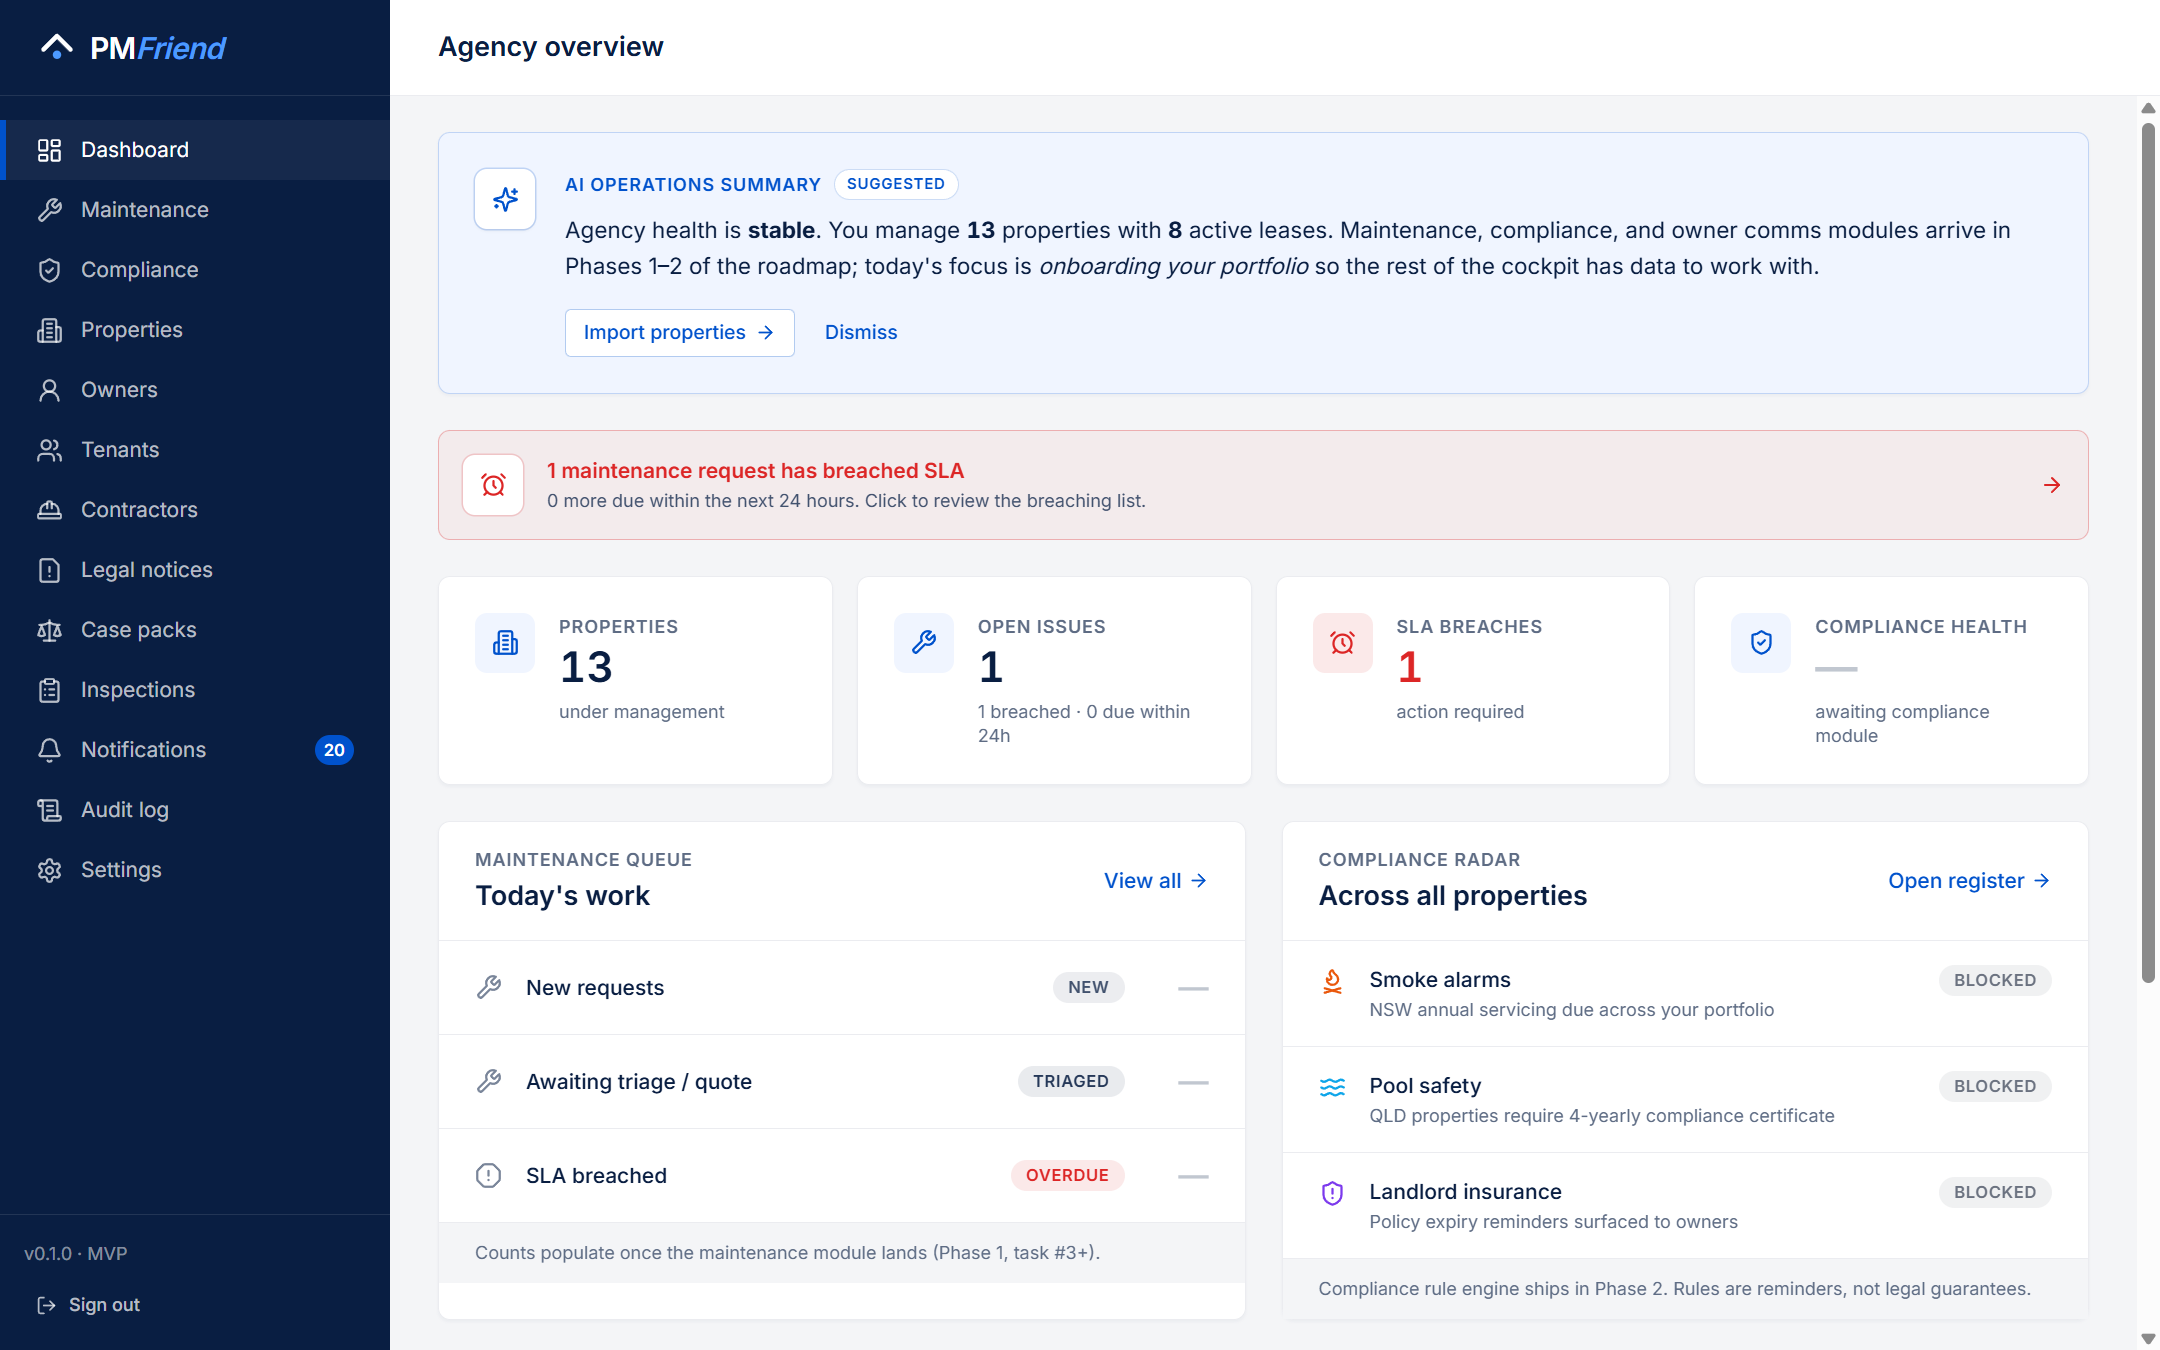Click the PMFriend logo icon

57,47
